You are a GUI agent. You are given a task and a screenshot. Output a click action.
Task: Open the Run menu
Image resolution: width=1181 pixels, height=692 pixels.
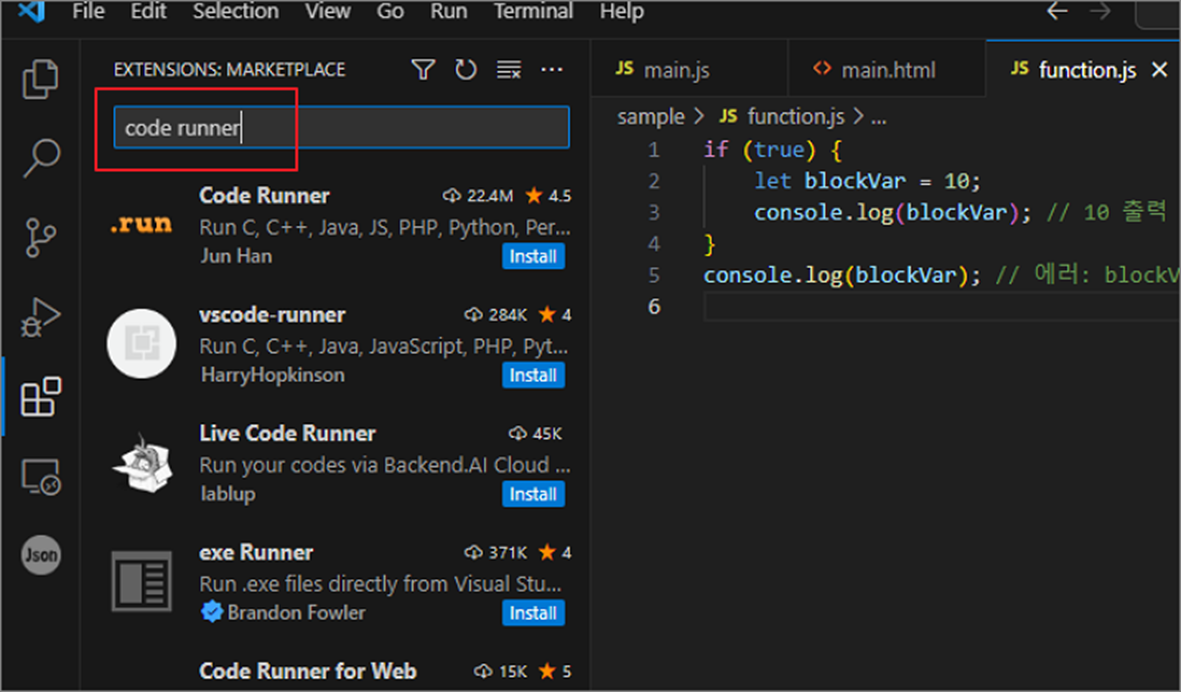coord(449,11)
